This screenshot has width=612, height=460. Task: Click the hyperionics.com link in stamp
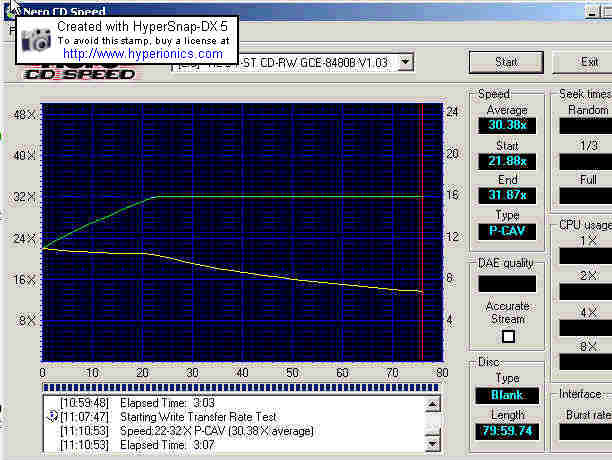(x=143, y=53)
